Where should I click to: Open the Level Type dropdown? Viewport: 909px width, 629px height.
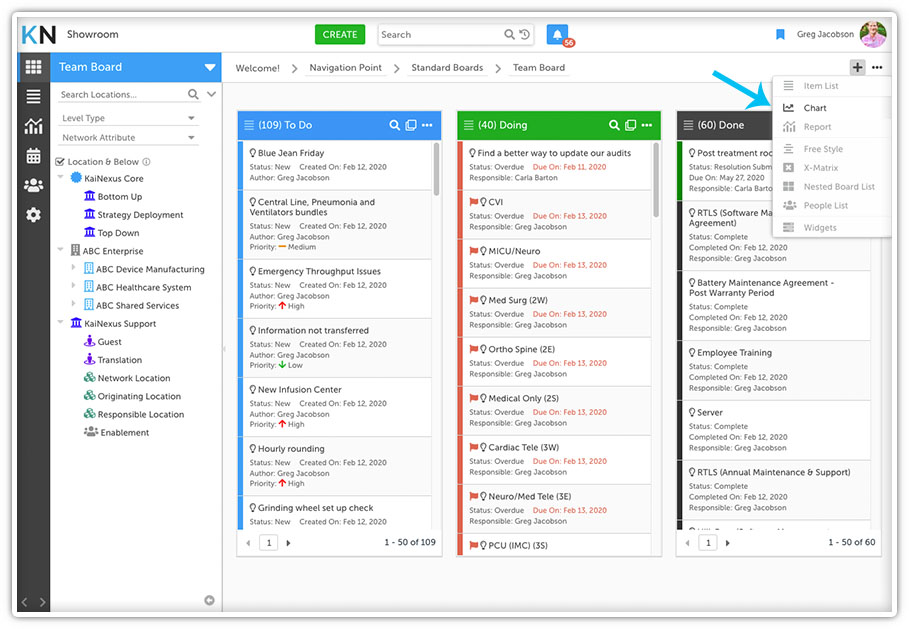[128, 118]
